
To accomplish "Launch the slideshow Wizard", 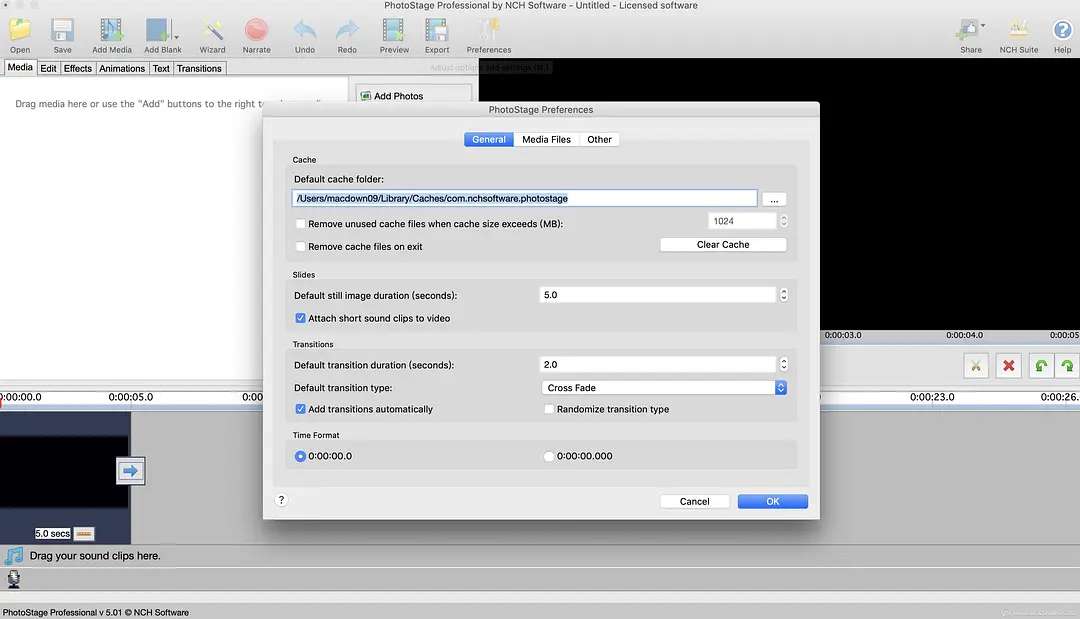I will 212,35.
